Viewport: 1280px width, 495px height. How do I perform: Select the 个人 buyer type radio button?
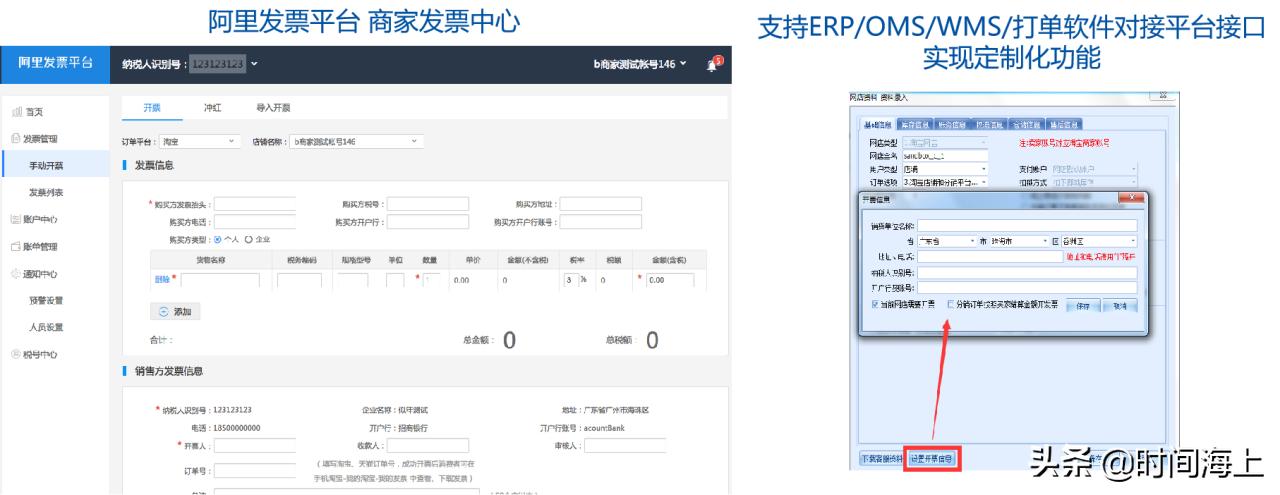coord(217,240)
